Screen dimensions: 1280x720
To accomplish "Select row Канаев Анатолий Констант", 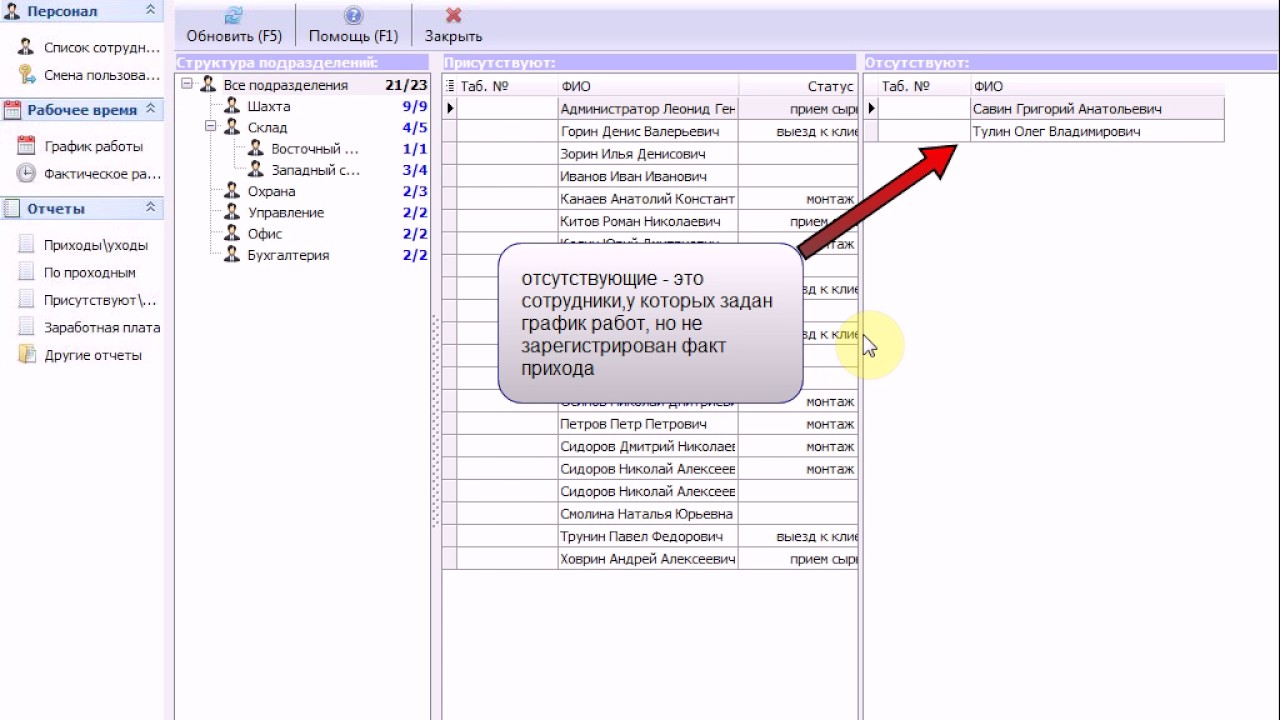I will [650, 199].
